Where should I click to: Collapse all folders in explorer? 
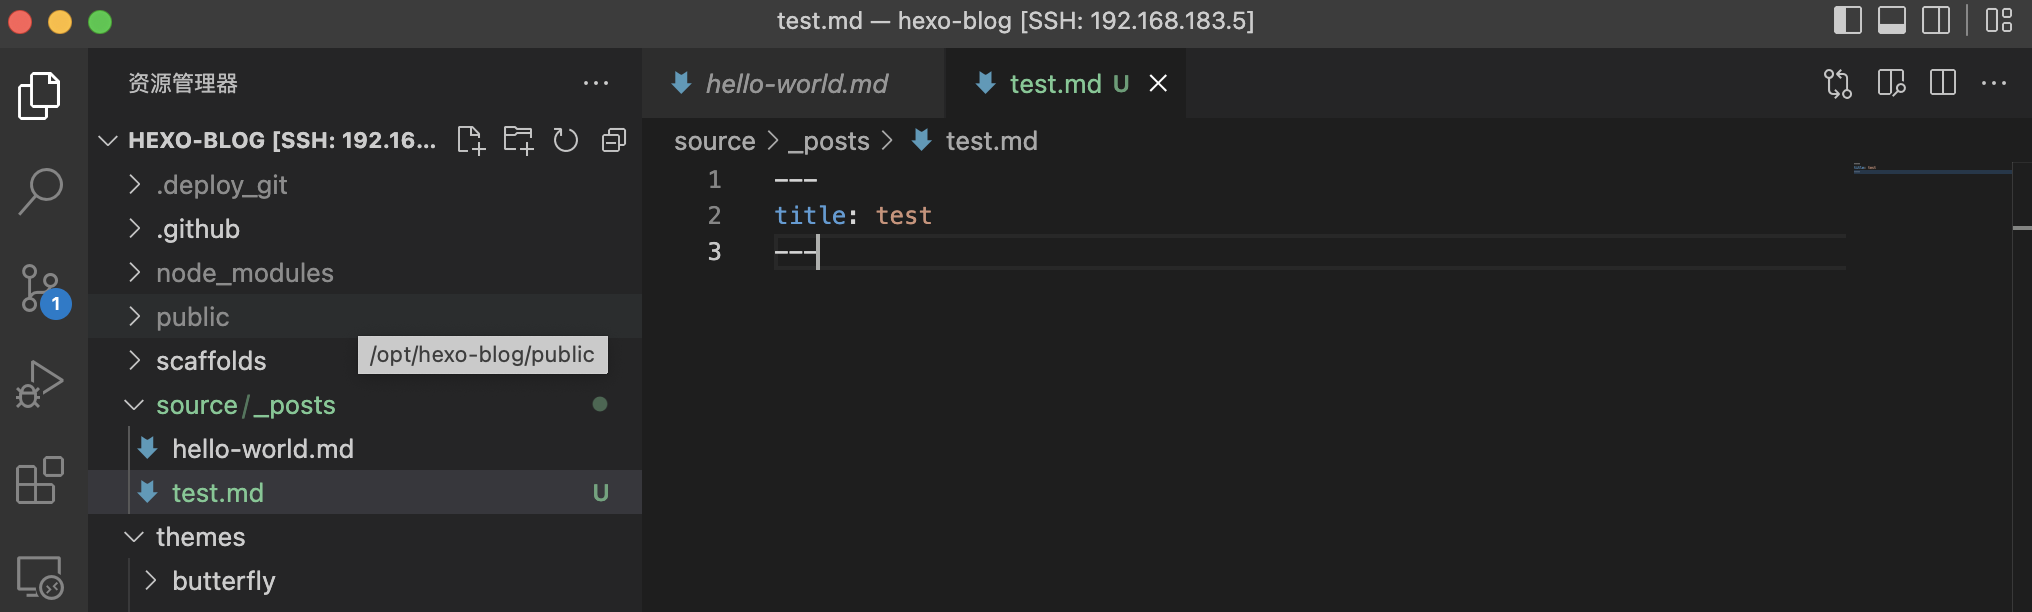(x=614, y=140)
